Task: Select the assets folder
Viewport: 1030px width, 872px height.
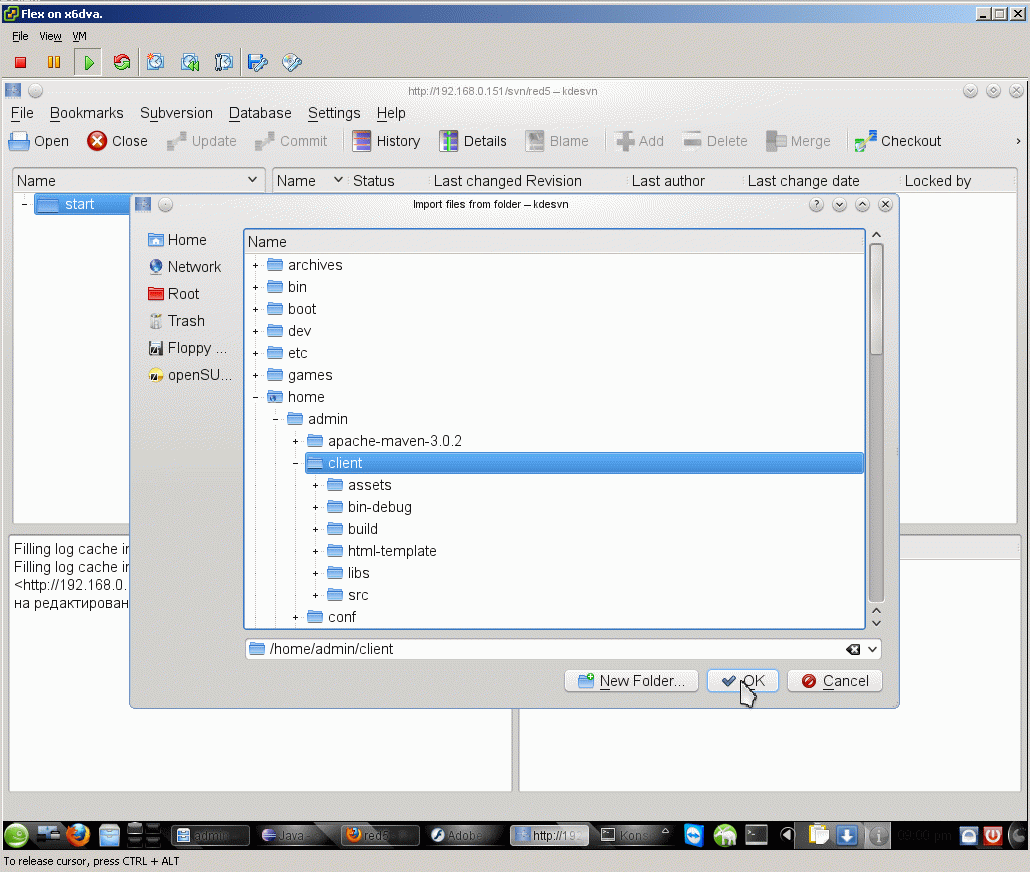Action: (x=359, y=485)
